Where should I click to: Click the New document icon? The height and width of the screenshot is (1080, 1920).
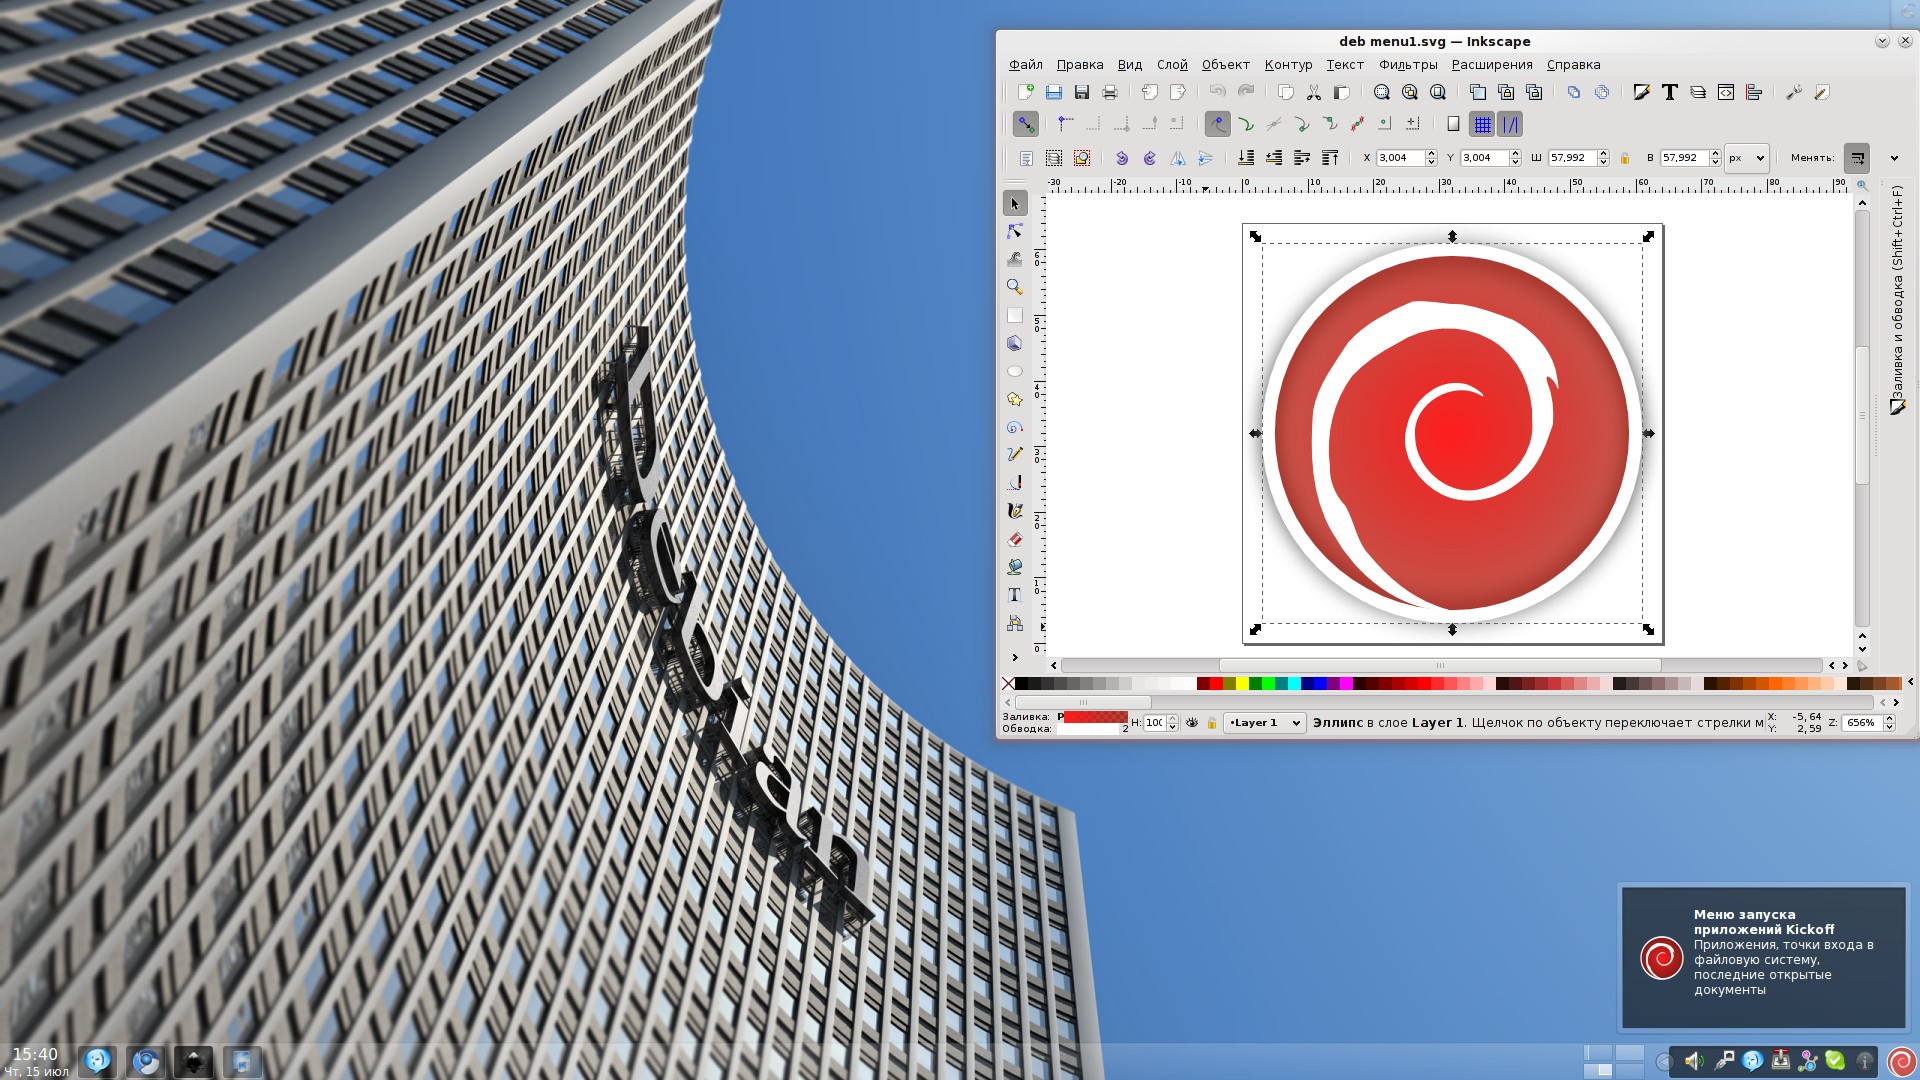[1025, 92]
